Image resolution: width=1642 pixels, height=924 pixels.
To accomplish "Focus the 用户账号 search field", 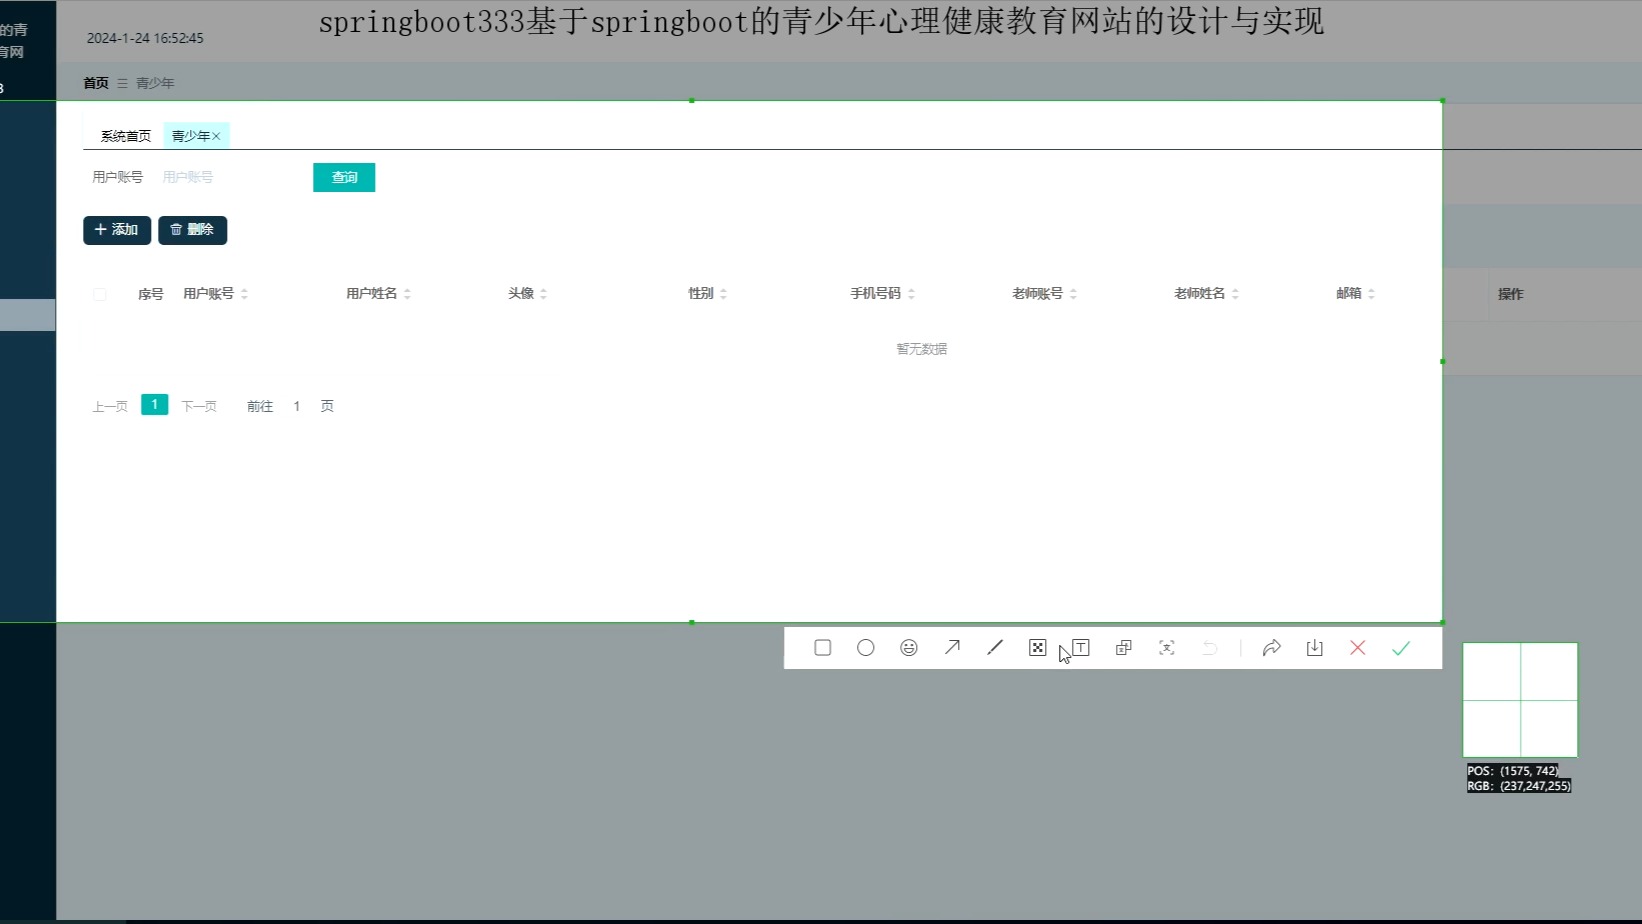I will (x=230, y=177).
